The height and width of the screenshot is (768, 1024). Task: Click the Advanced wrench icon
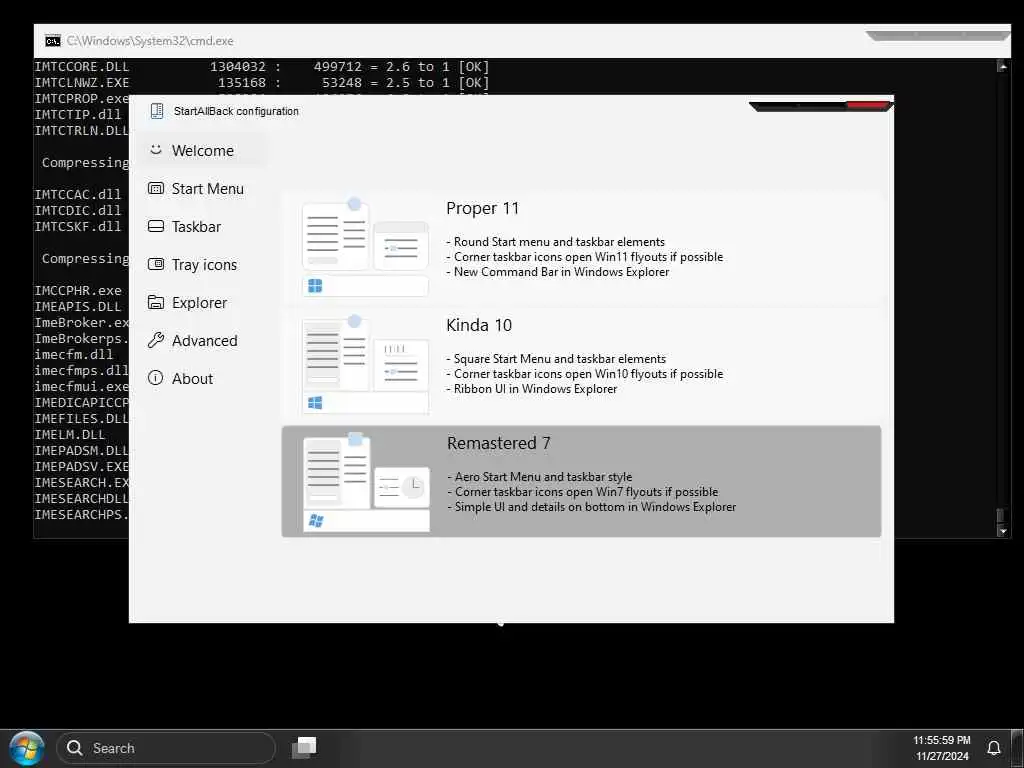tap(155, 340)
